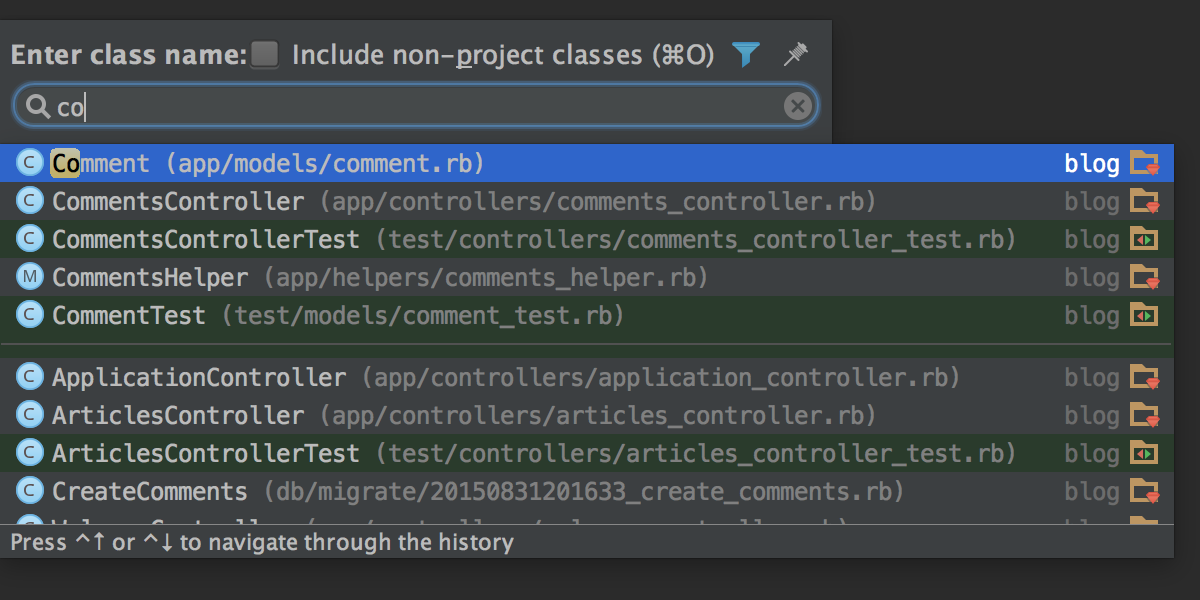Click blog folder icon in CreateComments row
1200x600 pixels.
point(1144,491)
